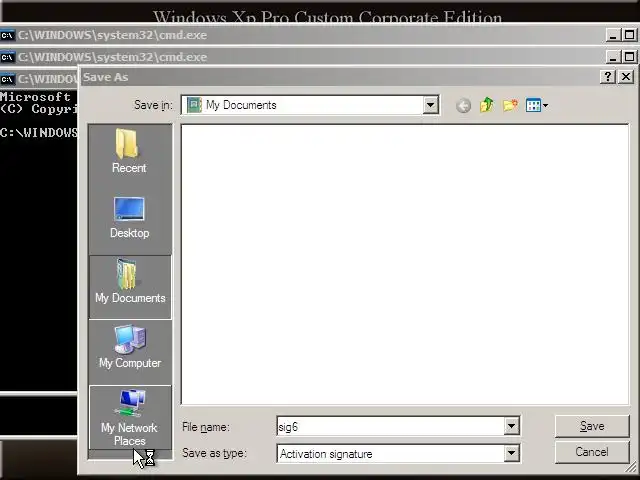Click the Save button
Image resolution: width=640 pixels, height=480 pixels.
(x=592, y=426)
